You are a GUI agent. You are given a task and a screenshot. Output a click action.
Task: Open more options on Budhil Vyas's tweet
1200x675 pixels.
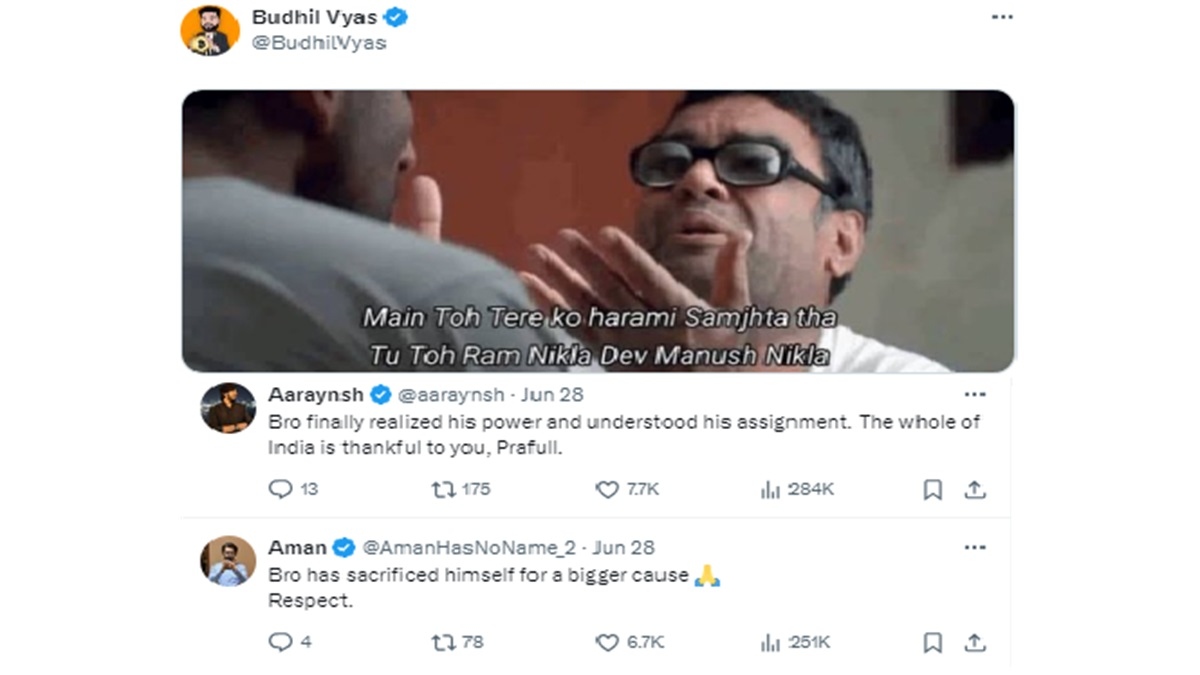(1001, 18)
